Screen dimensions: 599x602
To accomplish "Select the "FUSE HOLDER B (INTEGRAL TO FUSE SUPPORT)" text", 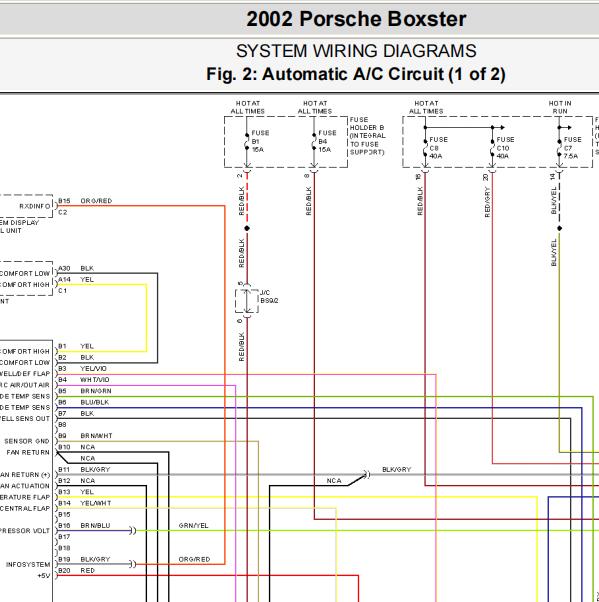I will [x=367, y=136].
